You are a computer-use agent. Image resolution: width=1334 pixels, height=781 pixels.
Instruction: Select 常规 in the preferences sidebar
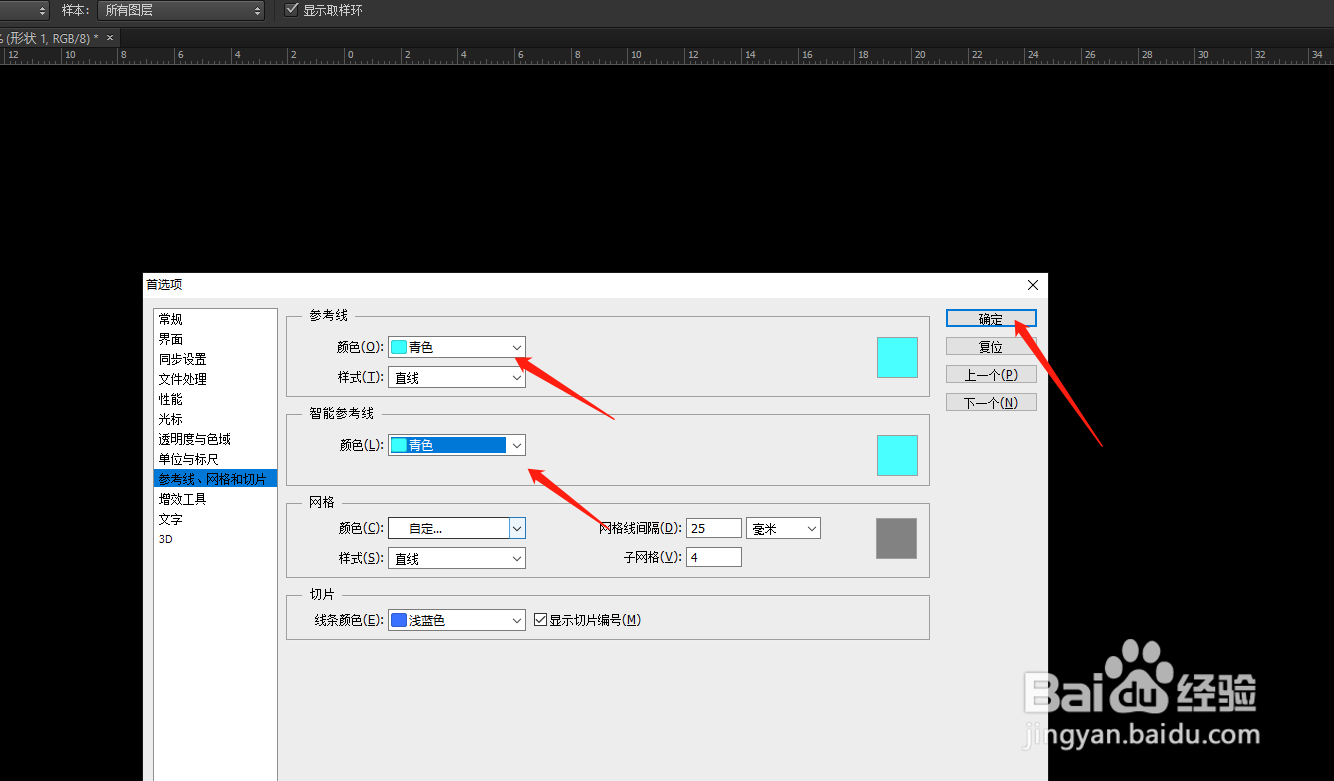click(170, 318)
